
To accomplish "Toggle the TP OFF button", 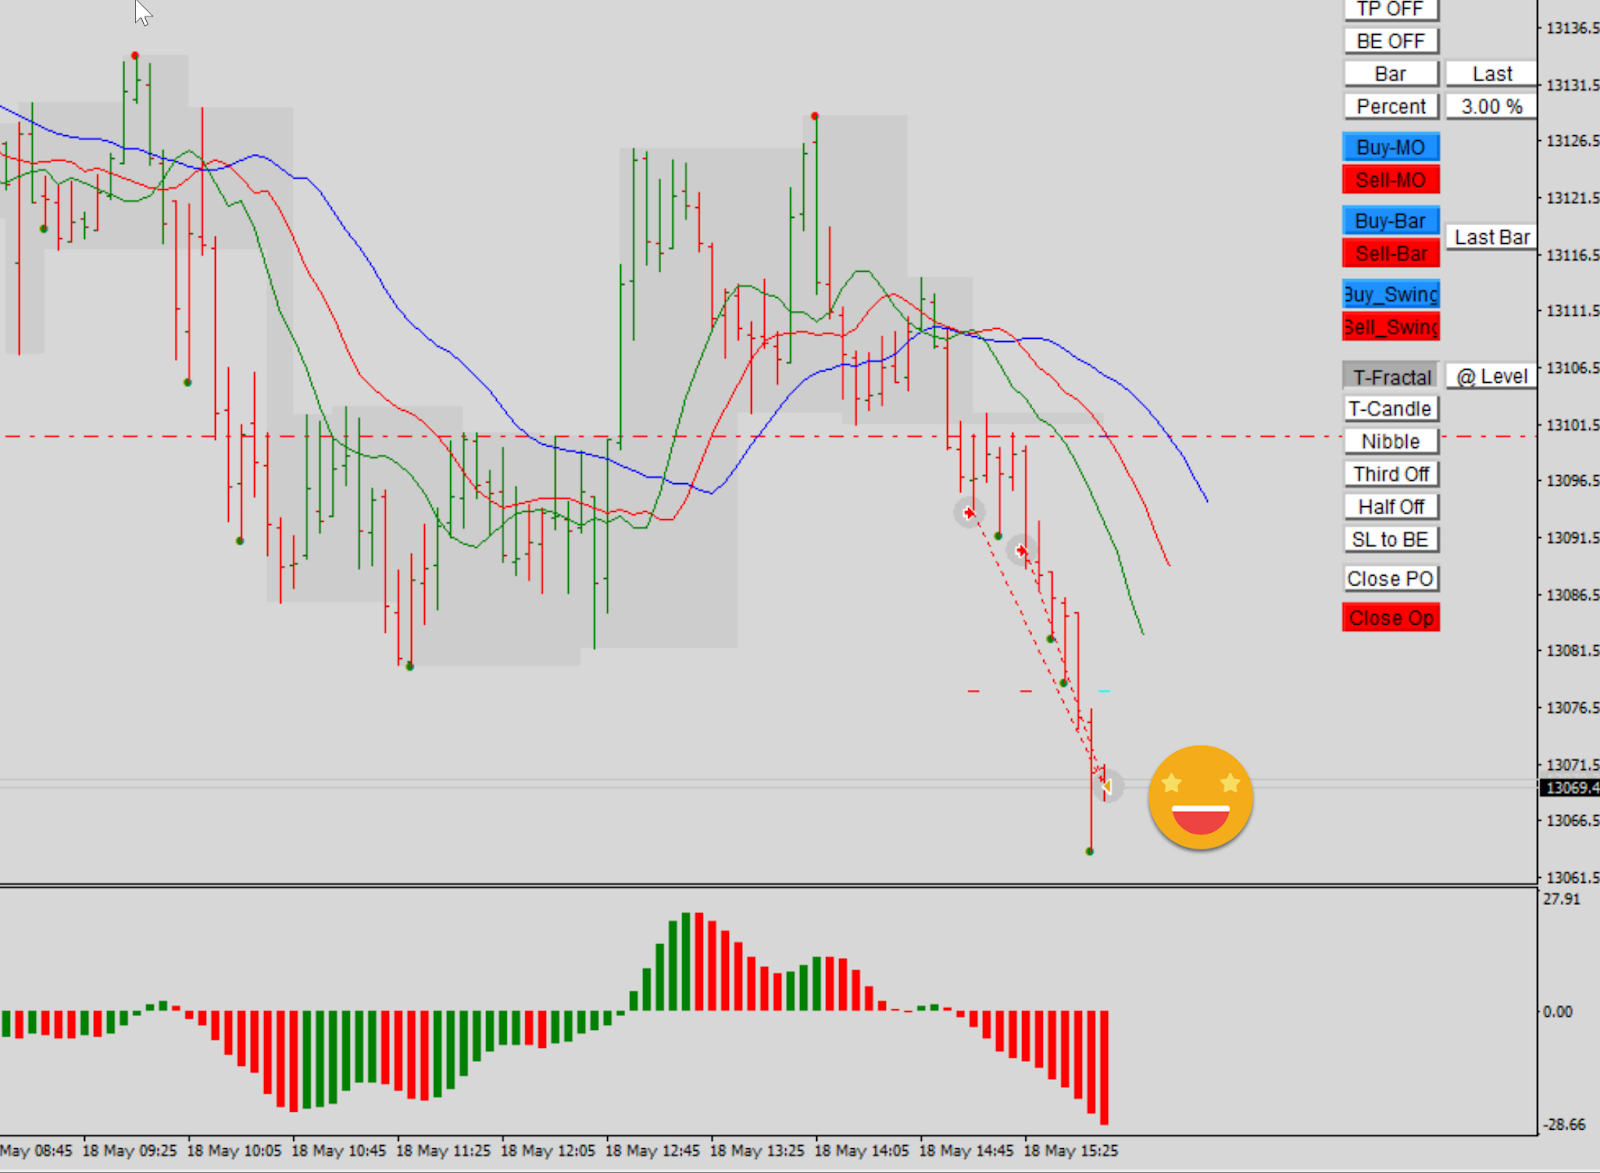I will point(1390,10).
